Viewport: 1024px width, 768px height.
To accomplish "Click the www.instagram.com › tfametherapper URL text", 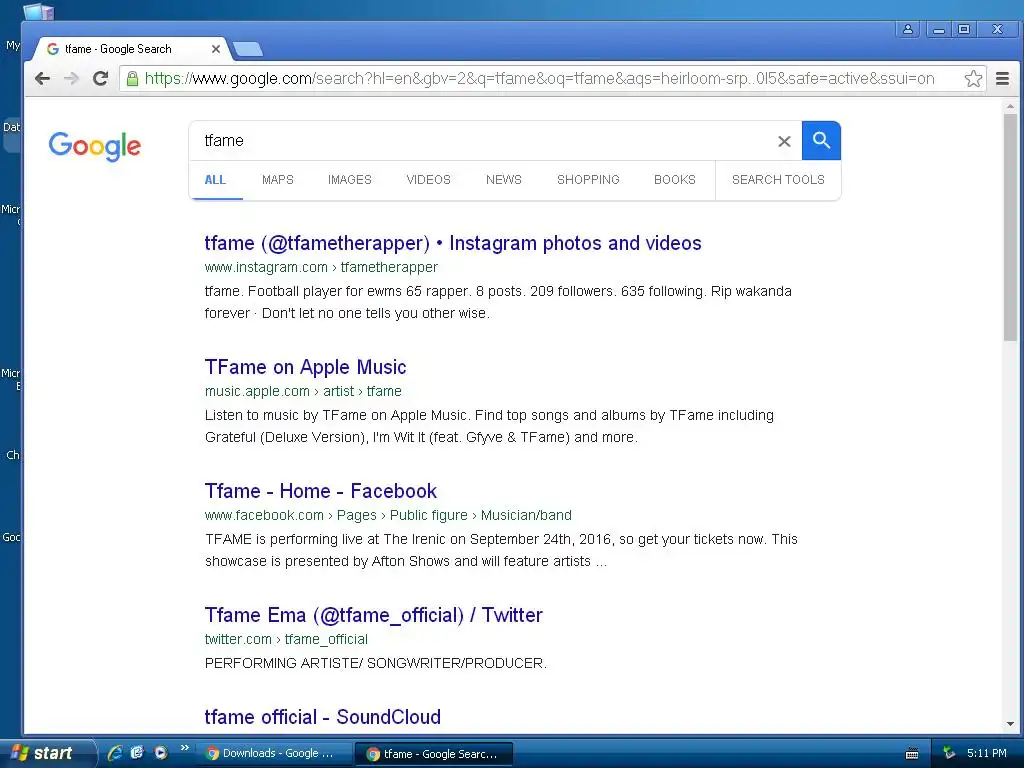I will [x=321, y=267].
